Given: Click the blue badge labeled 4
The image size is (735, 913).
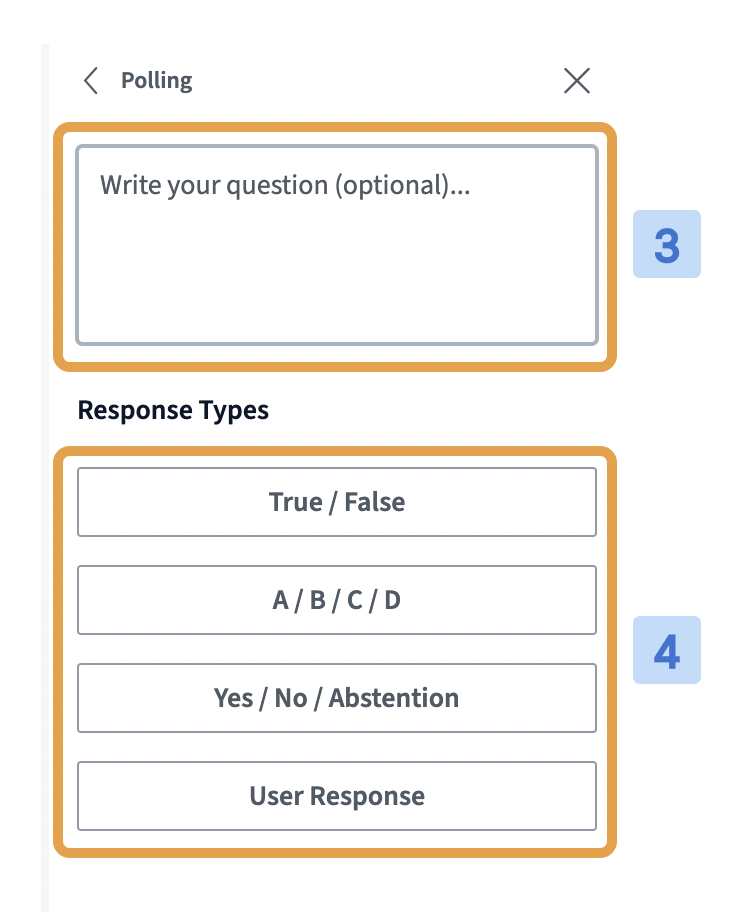Looking at the screenshot, I should pos(666,650).
